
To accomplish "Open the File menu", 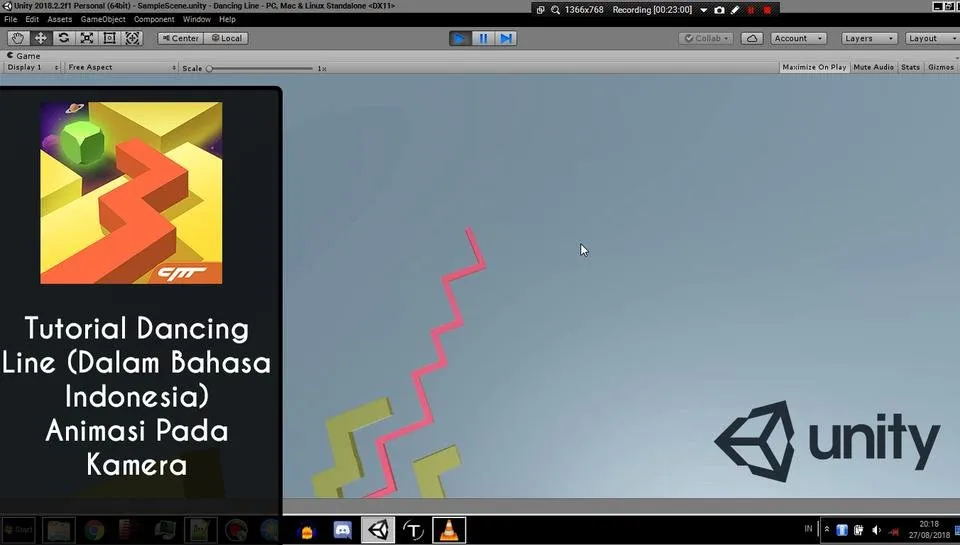I will point(11,19).
